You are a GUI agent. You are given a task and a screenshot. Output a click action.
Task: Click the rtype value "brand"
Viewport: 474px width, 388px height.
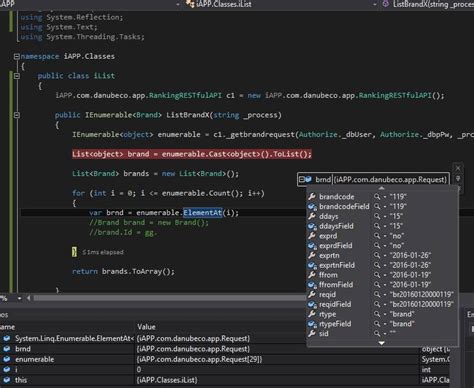tap(402, 314)
